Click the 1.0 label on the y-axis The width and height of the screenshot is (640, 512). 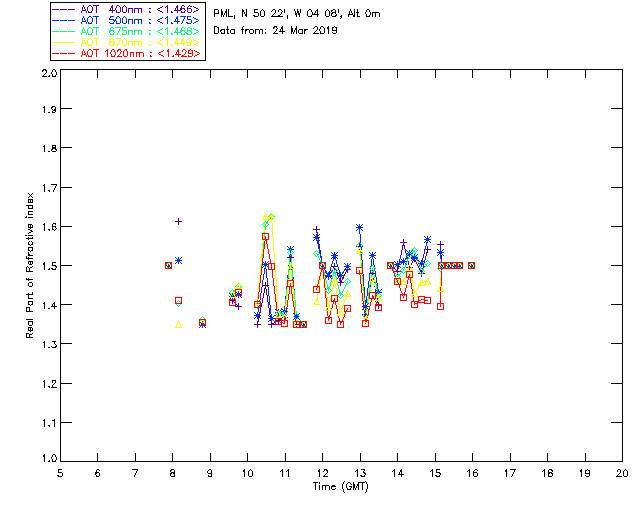pyautogui.click(x=49, y=458)
